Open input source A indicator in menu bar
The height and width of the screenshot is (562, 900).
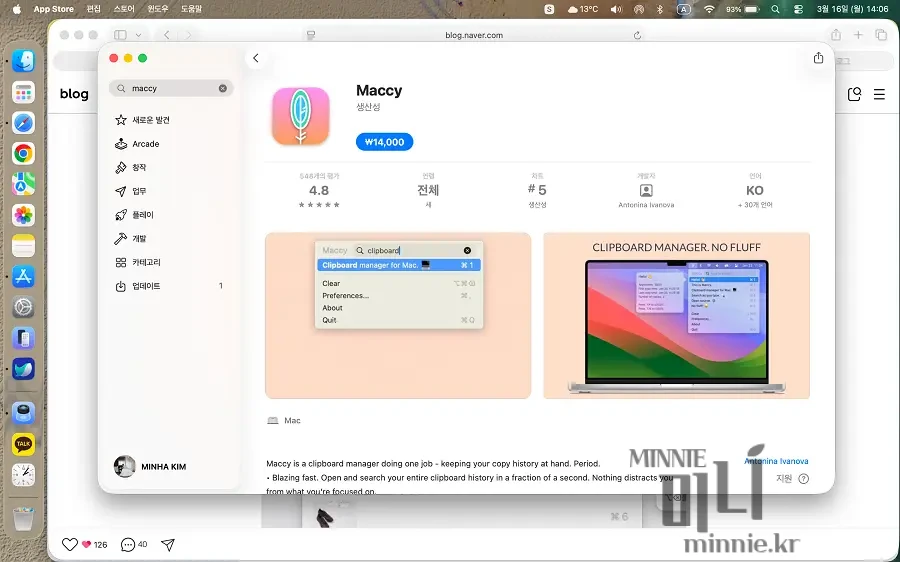683,9
